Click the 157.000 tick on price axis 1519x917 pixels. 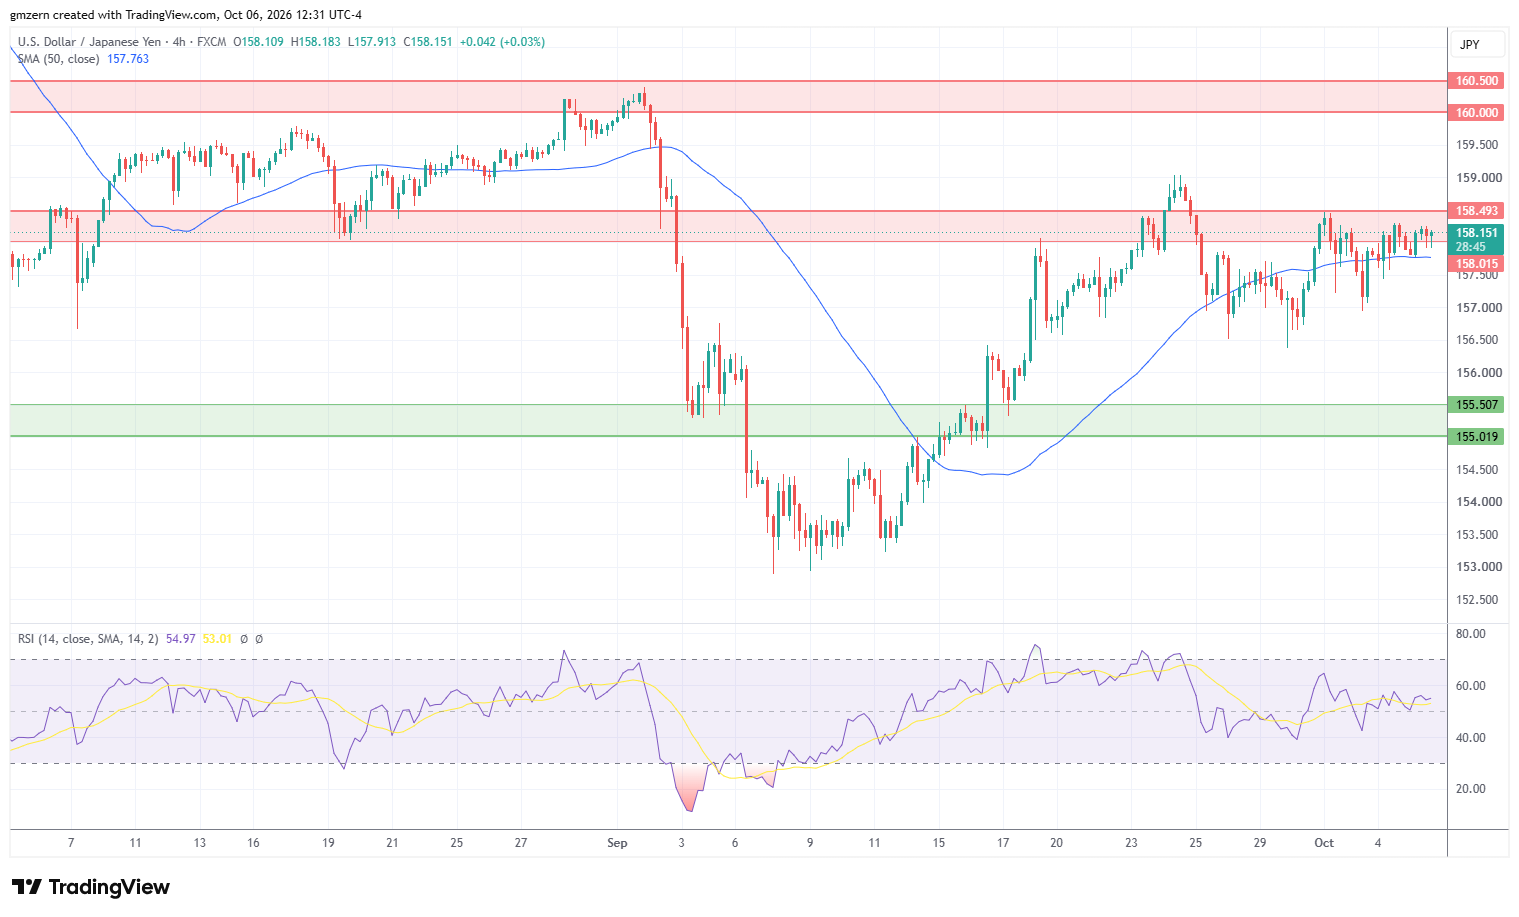coord(1477,308)
